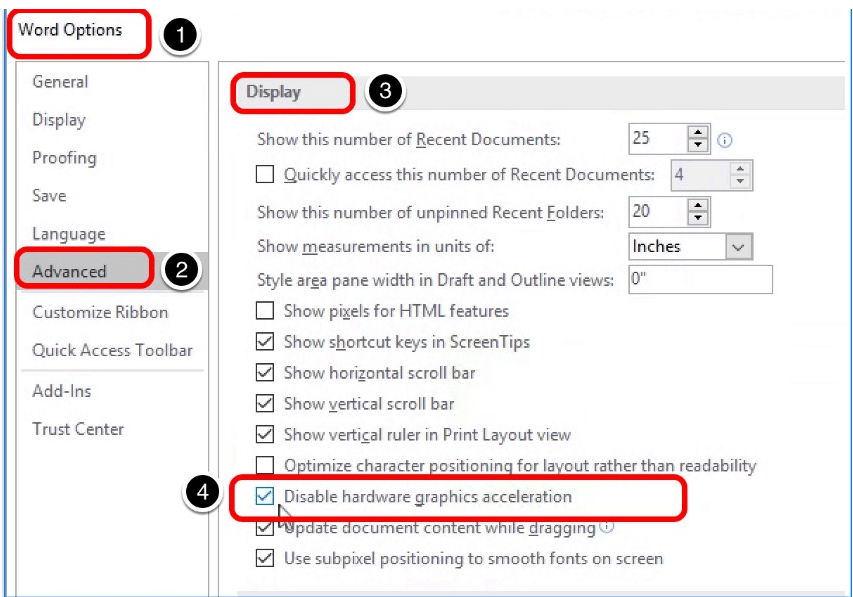This screenshot has height=597, width=853.
Task: Uncheck Show shortcut keys in ScreenTips
Action: pos(265,342)
